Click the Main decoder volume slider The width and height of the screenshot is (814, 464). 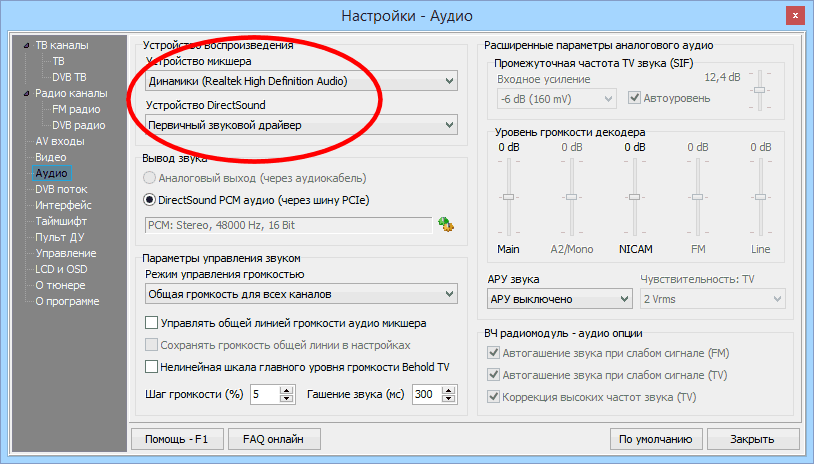[508, 197]
